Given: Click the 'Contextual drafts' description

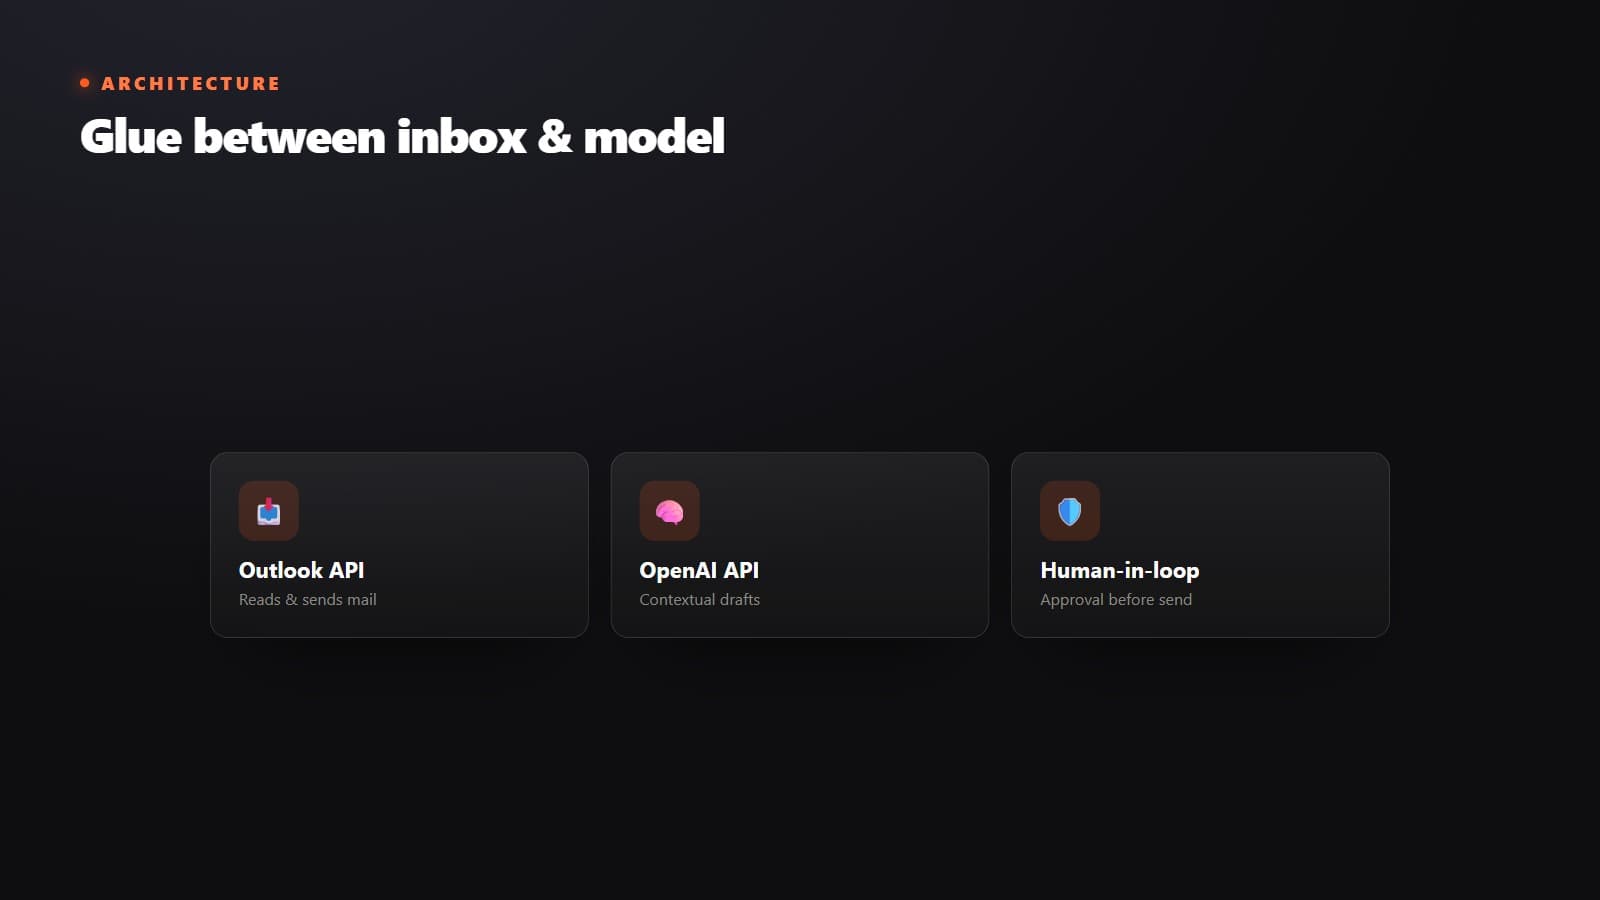Looking at the screenshot, I should point(700,600).
